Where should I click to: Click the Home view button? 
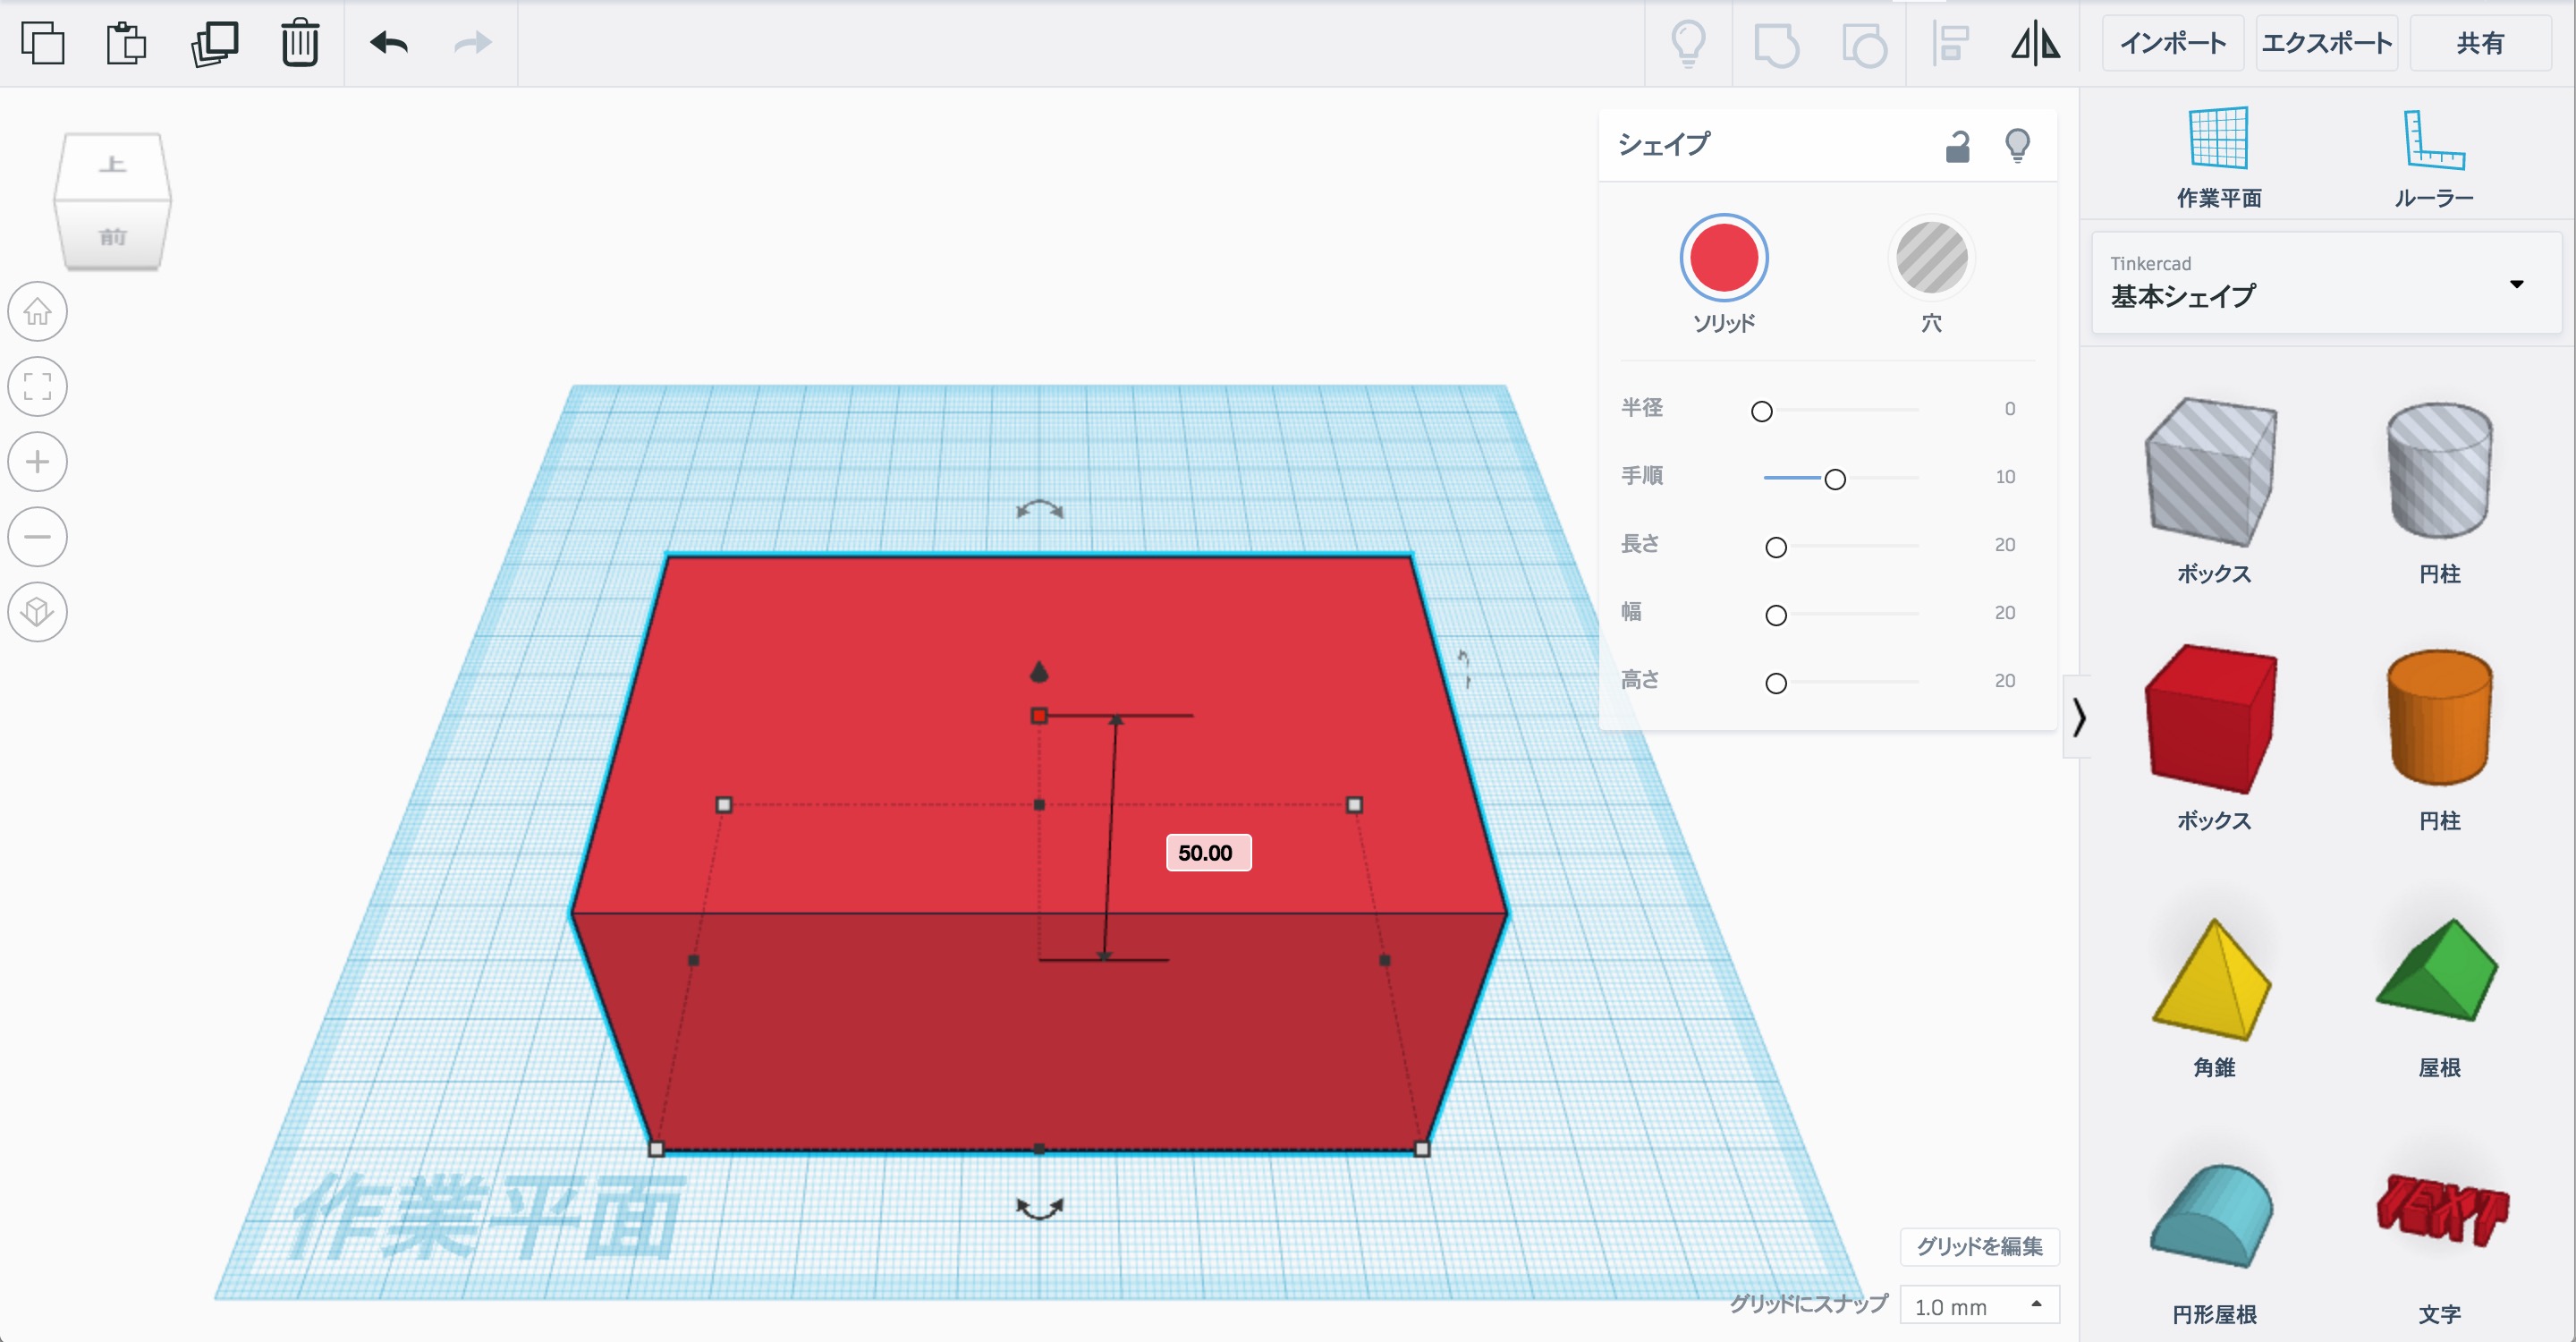(38, 312)
